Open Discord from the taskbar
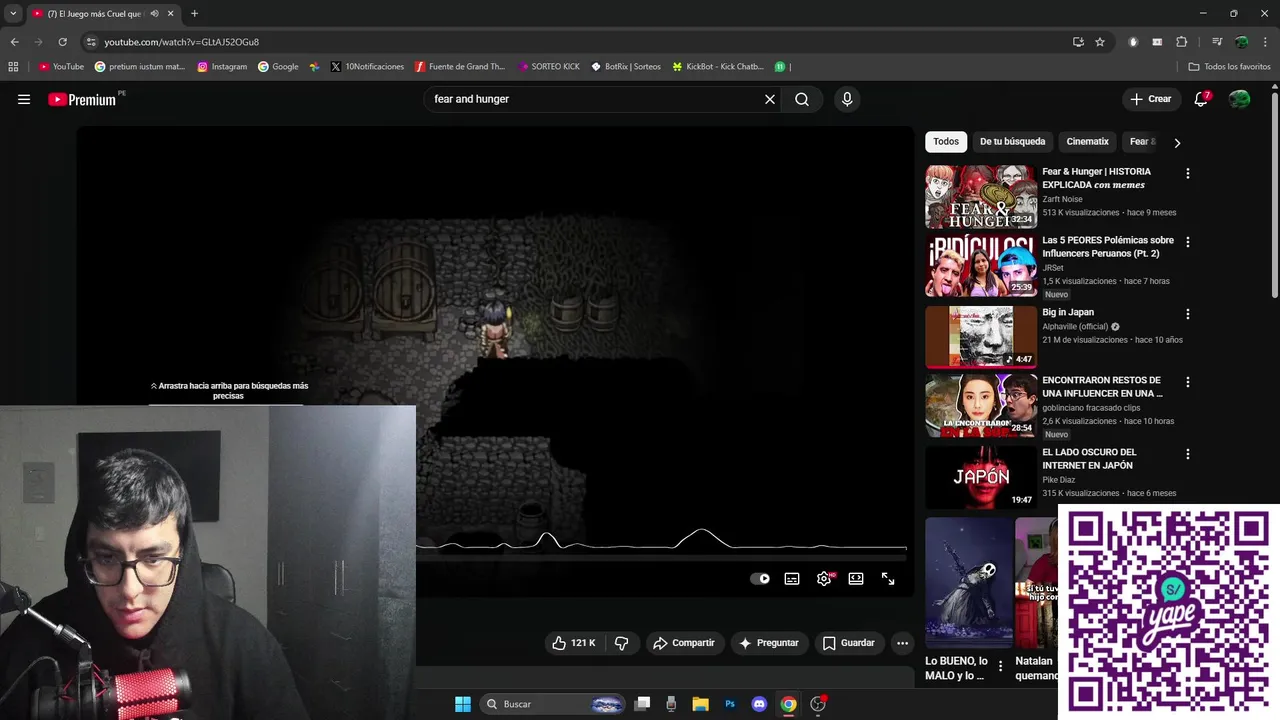The width and height of the screenshot is (1280, 720). 759,704
